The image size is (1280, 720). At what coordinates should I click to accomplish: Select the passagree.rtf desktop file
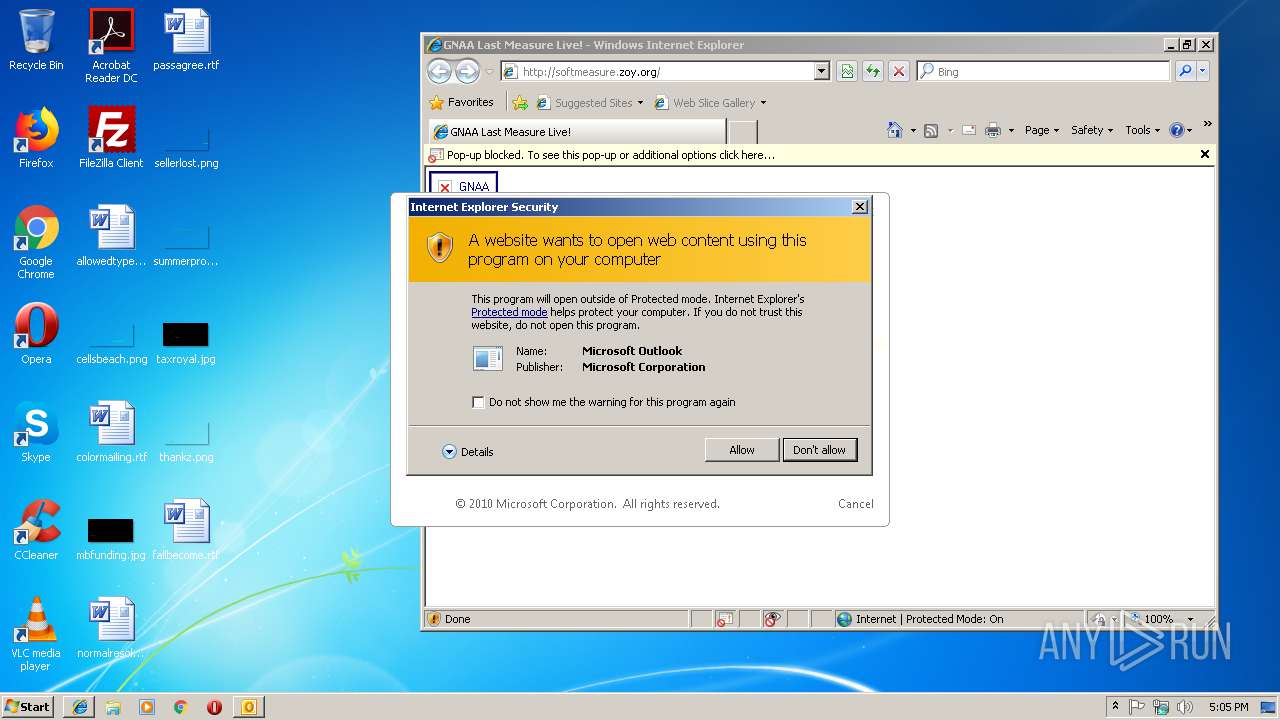[x=186, y=41]
